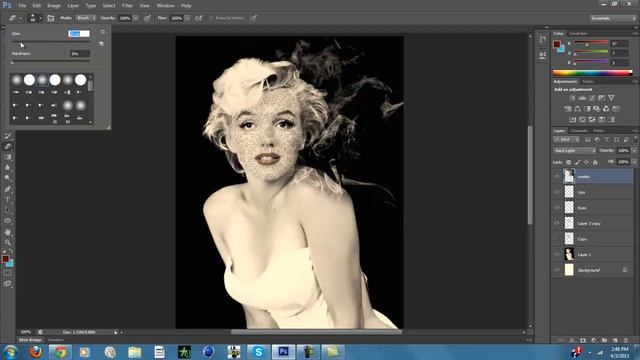The image size is (640, 360).
Task: Switch to the Styles tab
Action: point(588,82)
